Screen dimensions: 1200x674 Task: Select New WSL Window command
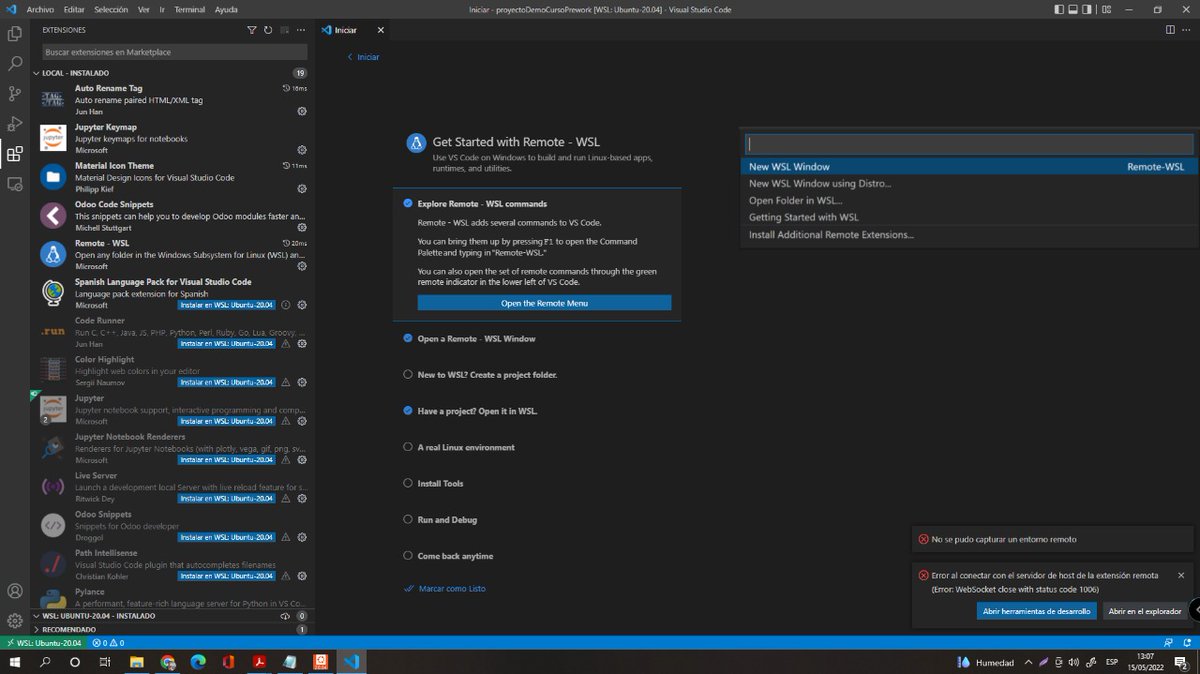pyautogui.click(x=968, y=167)
